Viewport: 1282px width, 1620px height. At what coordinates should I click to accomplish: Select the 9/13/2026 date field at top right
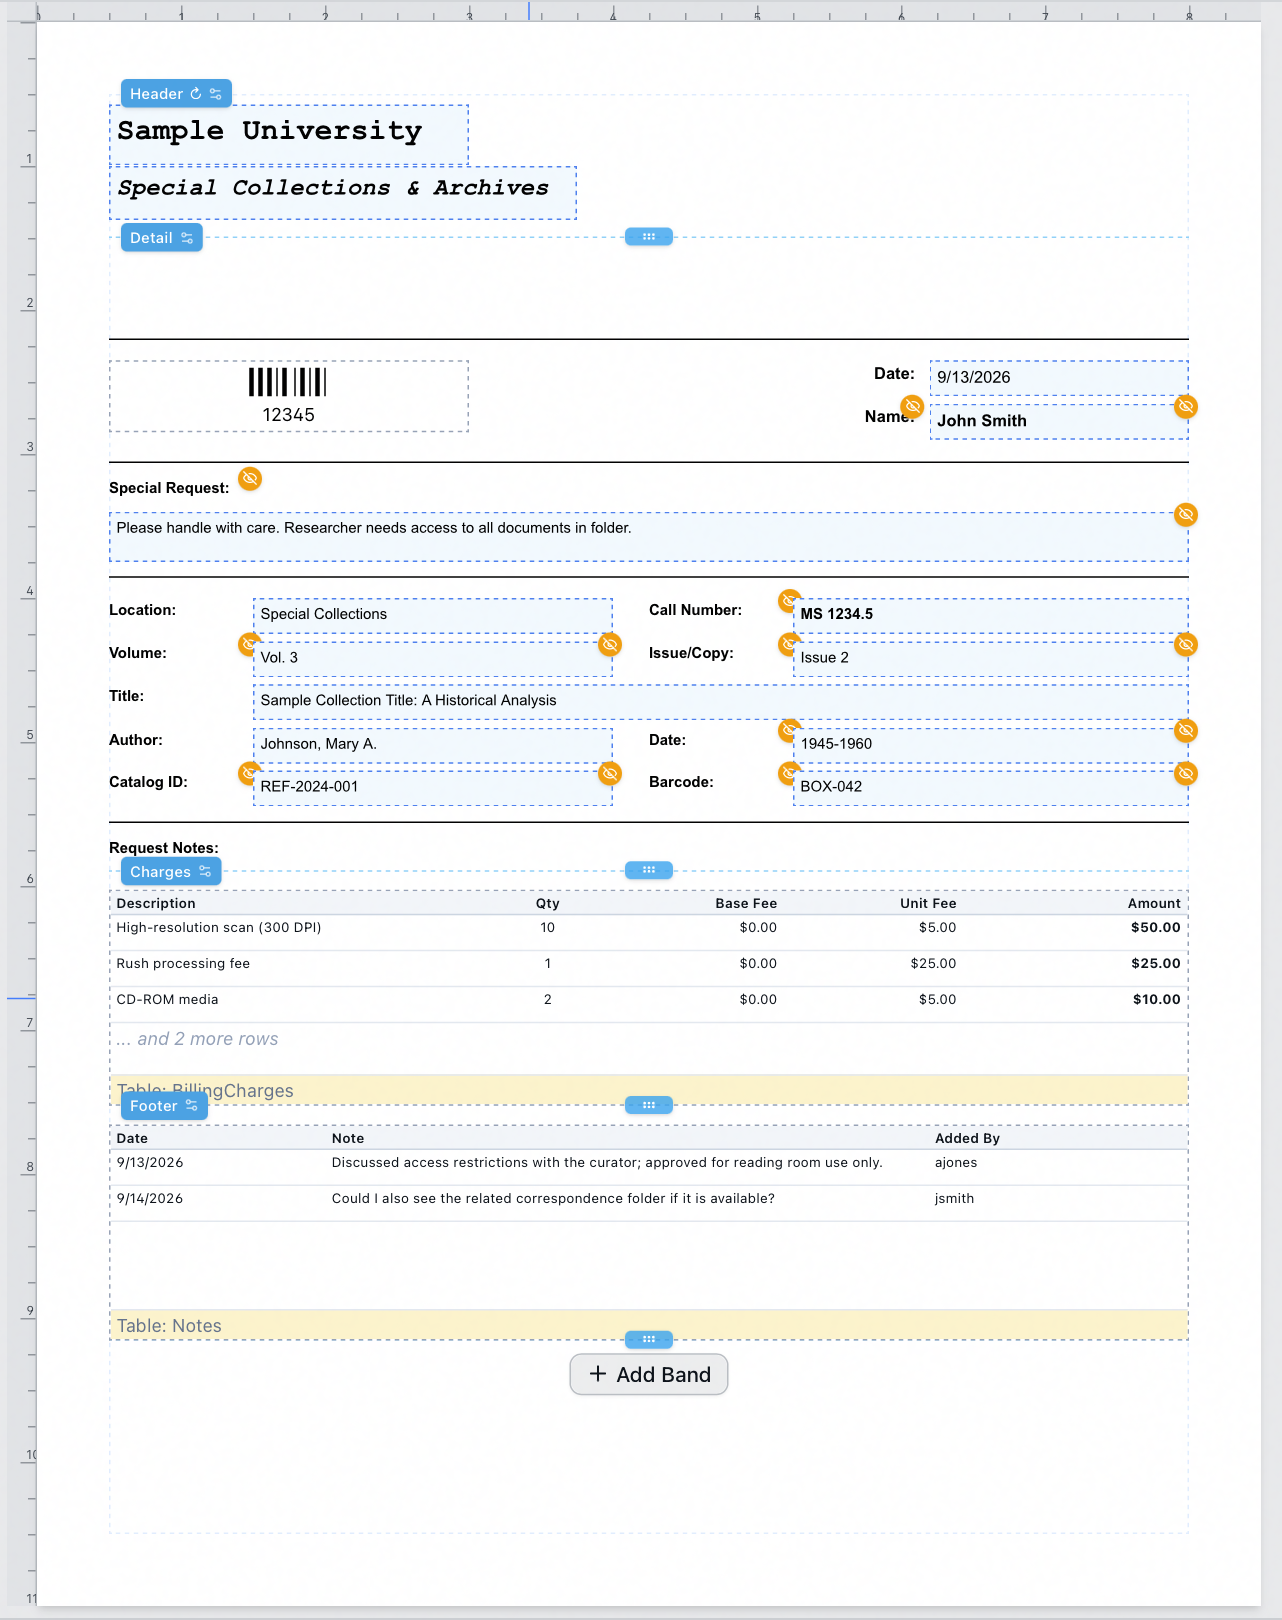click(1059, 378)
